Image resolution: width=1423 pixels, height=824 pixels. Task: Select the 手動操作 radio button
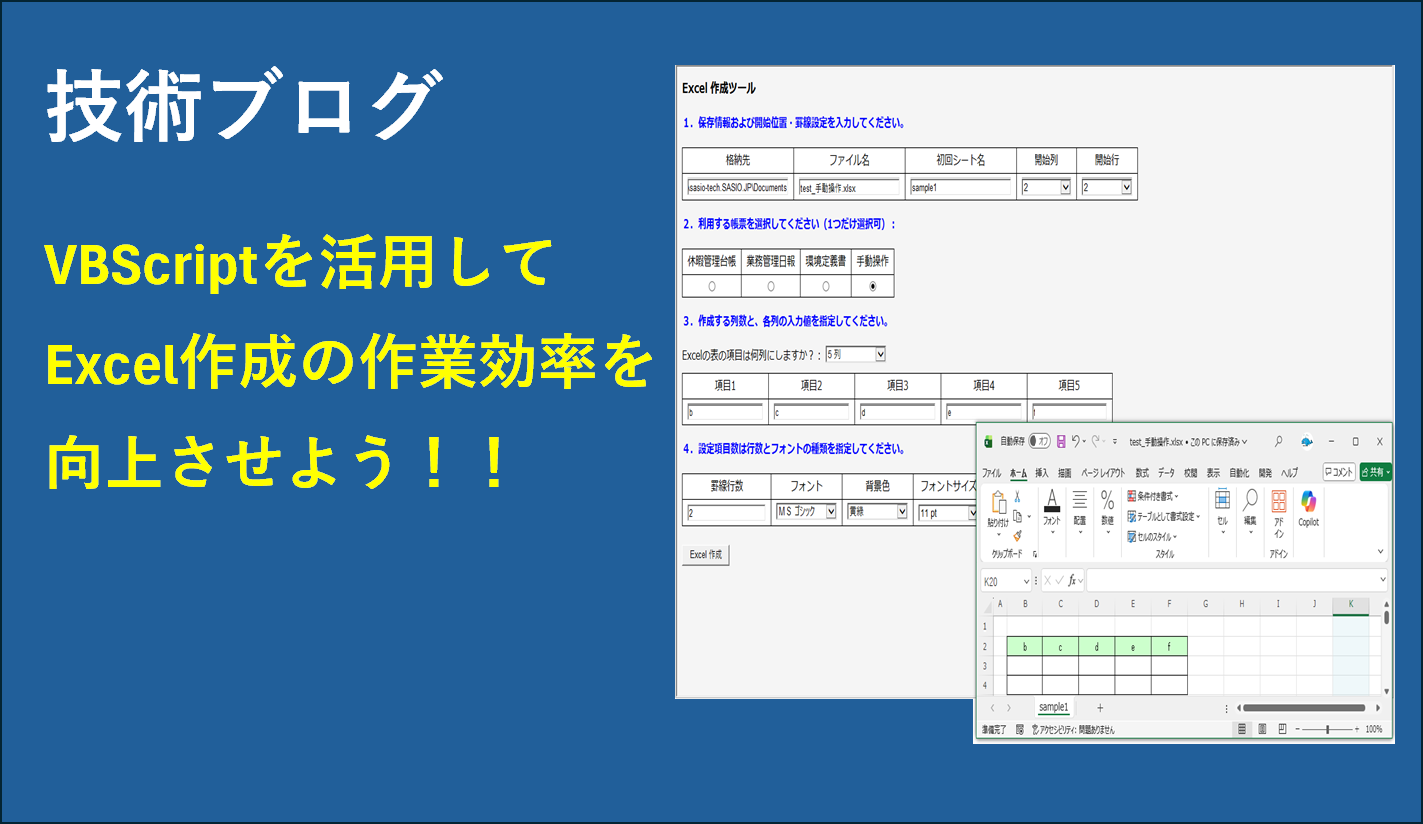[x=873, y=286]
